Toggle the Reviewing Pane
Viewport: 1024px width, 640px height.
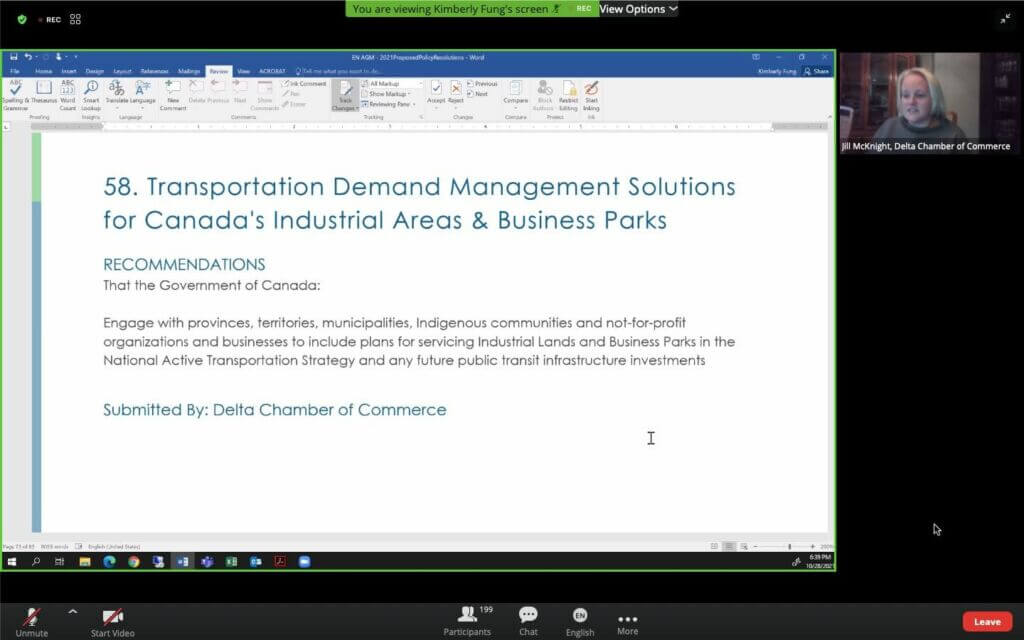(388, 104)
